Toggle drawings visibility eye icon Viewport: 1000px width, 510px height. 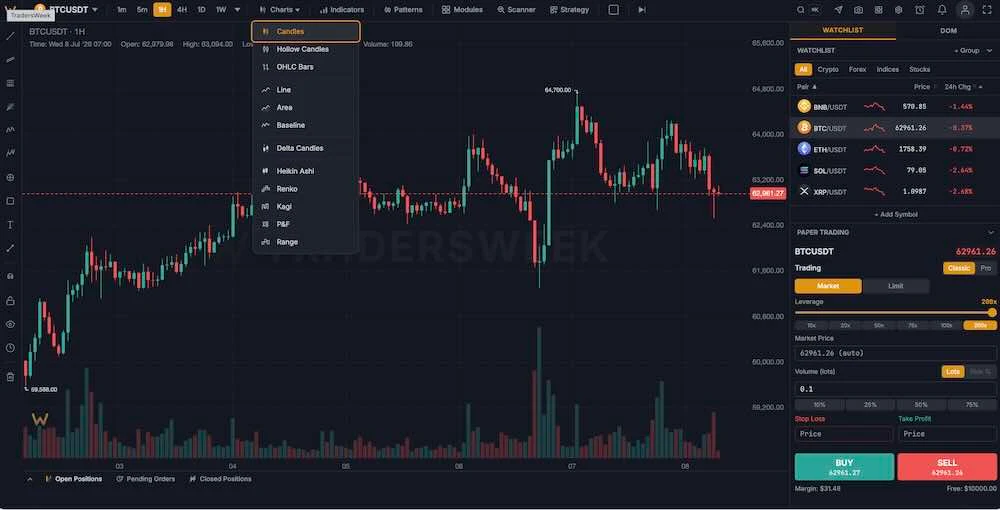point(10,324)
